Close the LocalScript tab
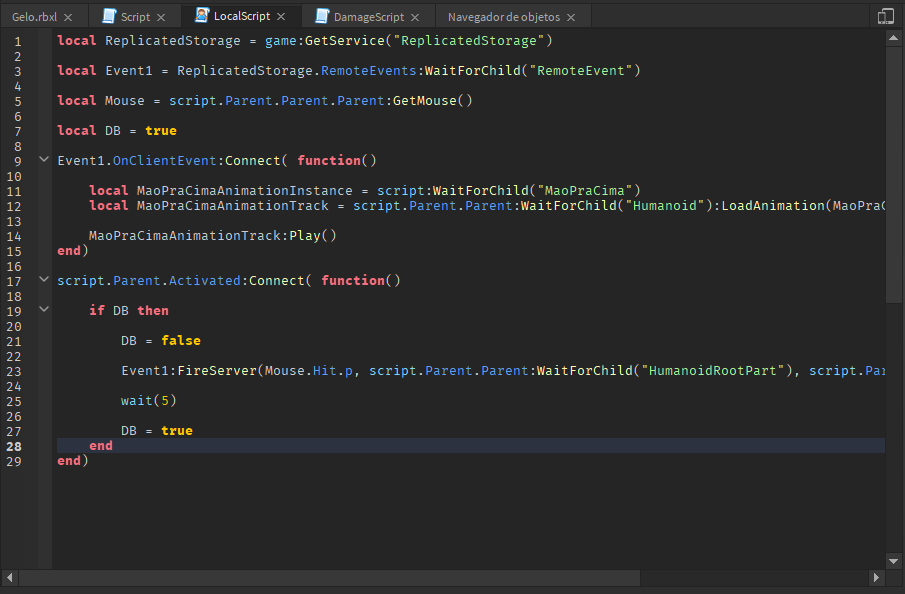Screen dimensions: 905x594 (281, 17)
